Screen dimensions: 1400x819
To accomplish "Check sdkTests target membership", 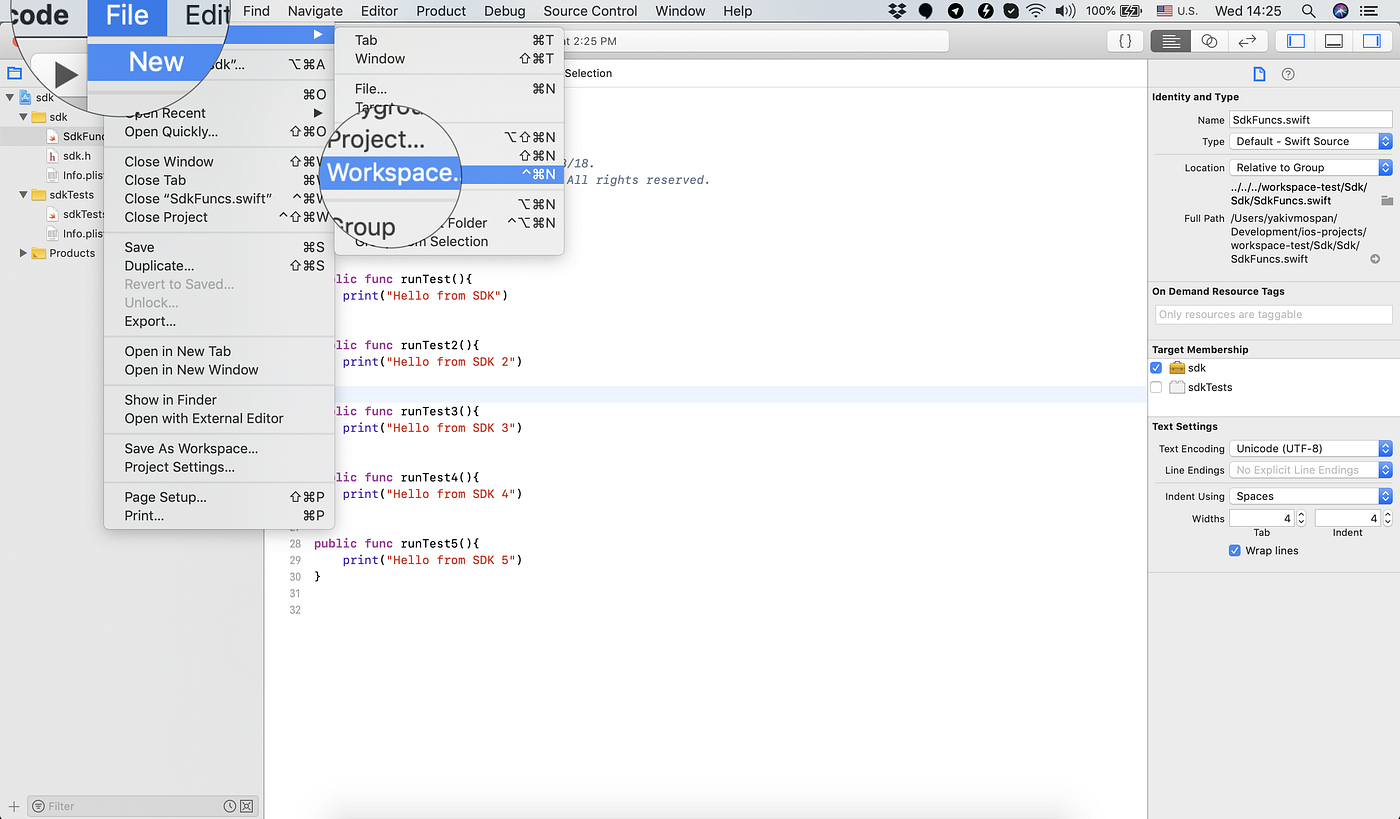I will 1156,387.
